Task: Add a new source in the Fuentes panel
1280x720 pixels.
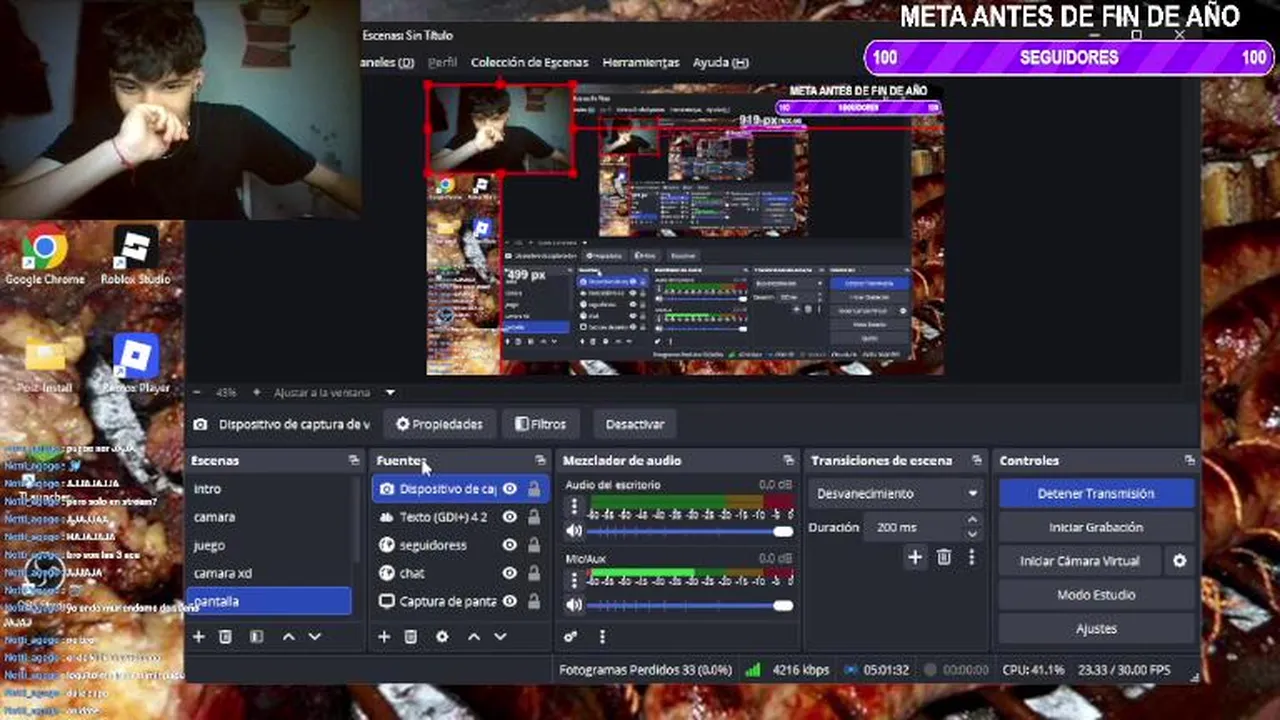Action: [384, 636]
